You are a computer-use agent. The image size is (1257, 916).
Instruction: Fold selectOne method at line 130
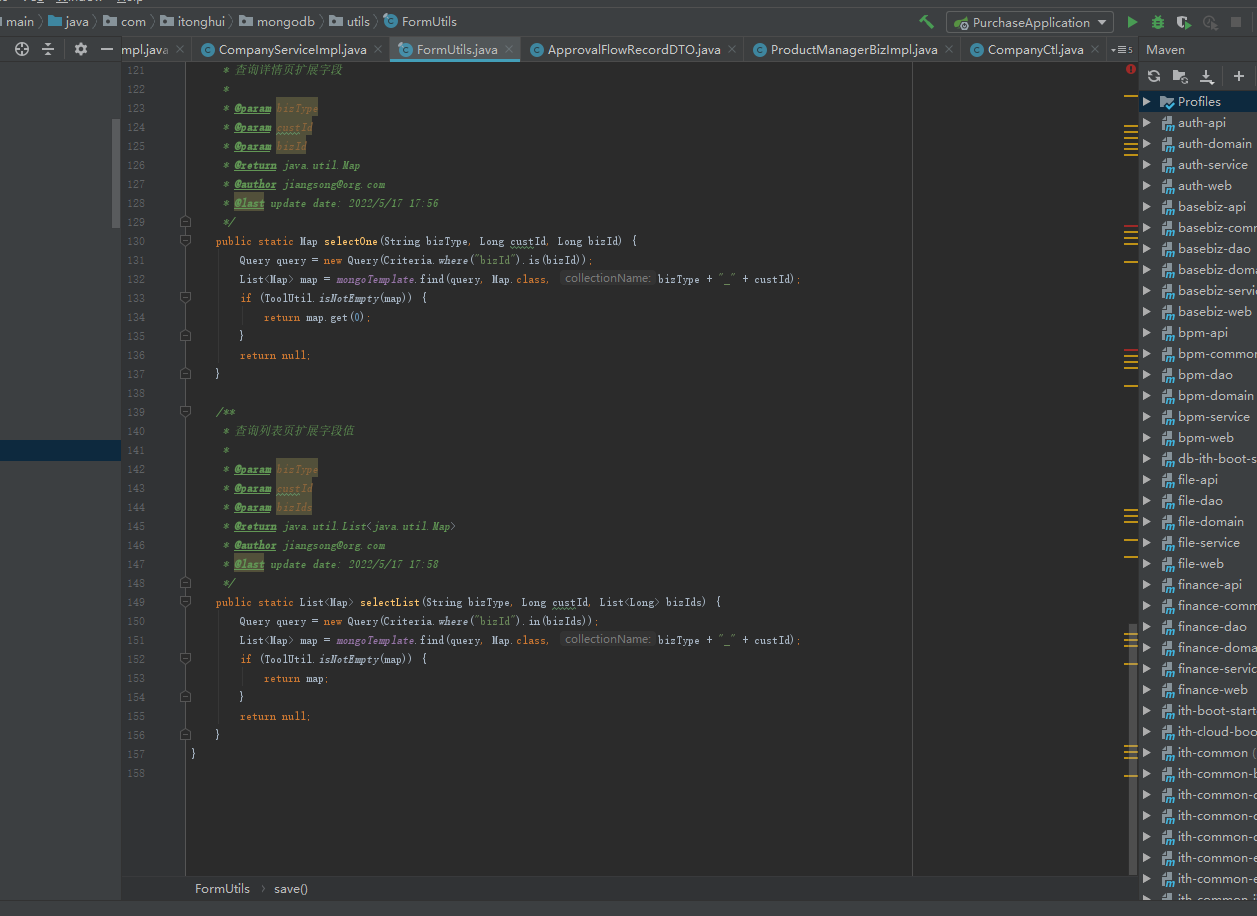[185, 241]
